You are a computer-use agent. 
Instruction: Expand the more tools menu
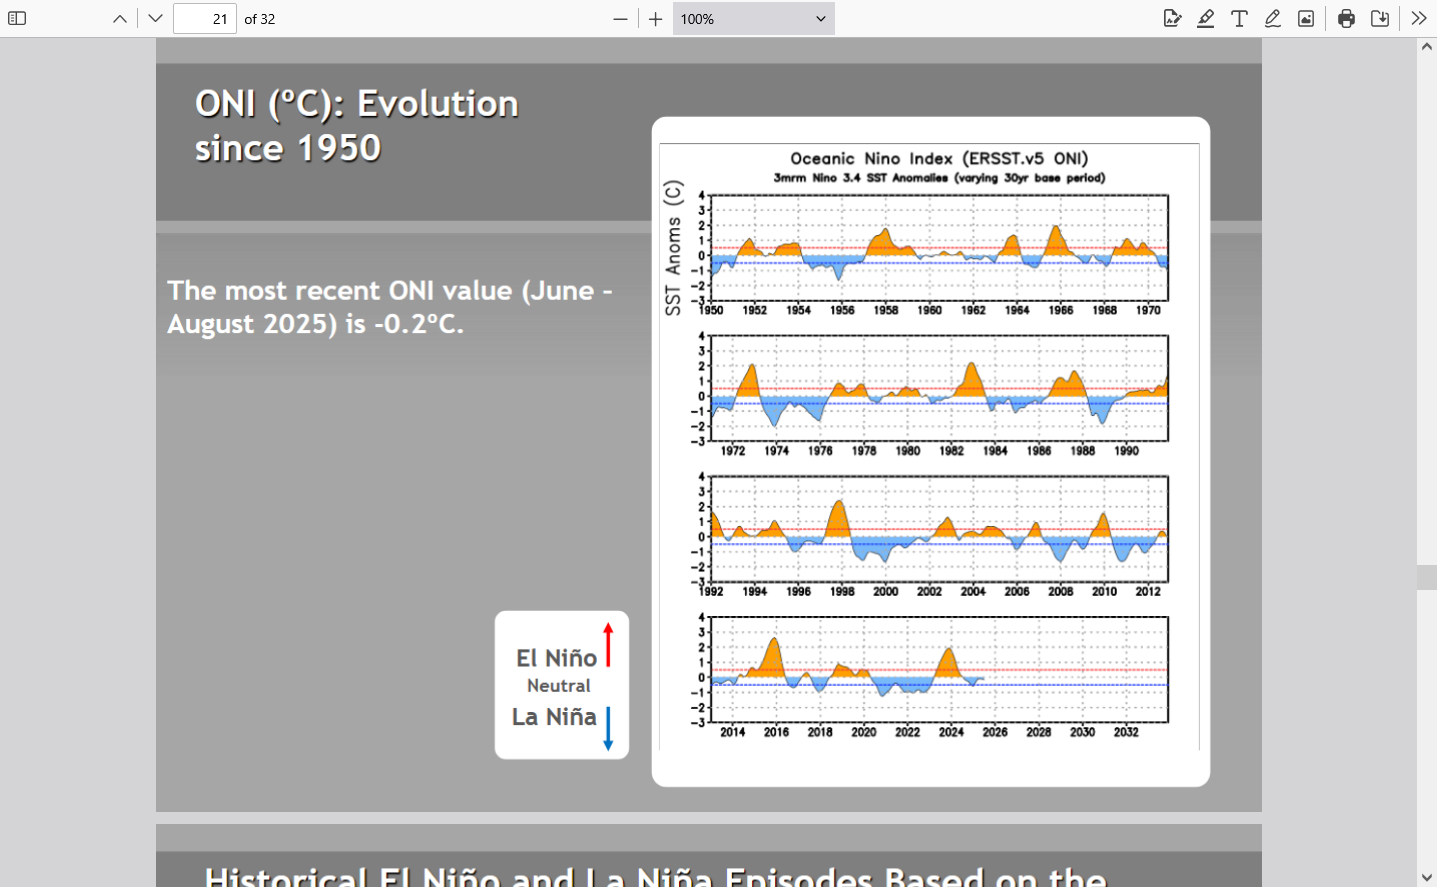click(1418, 19)
